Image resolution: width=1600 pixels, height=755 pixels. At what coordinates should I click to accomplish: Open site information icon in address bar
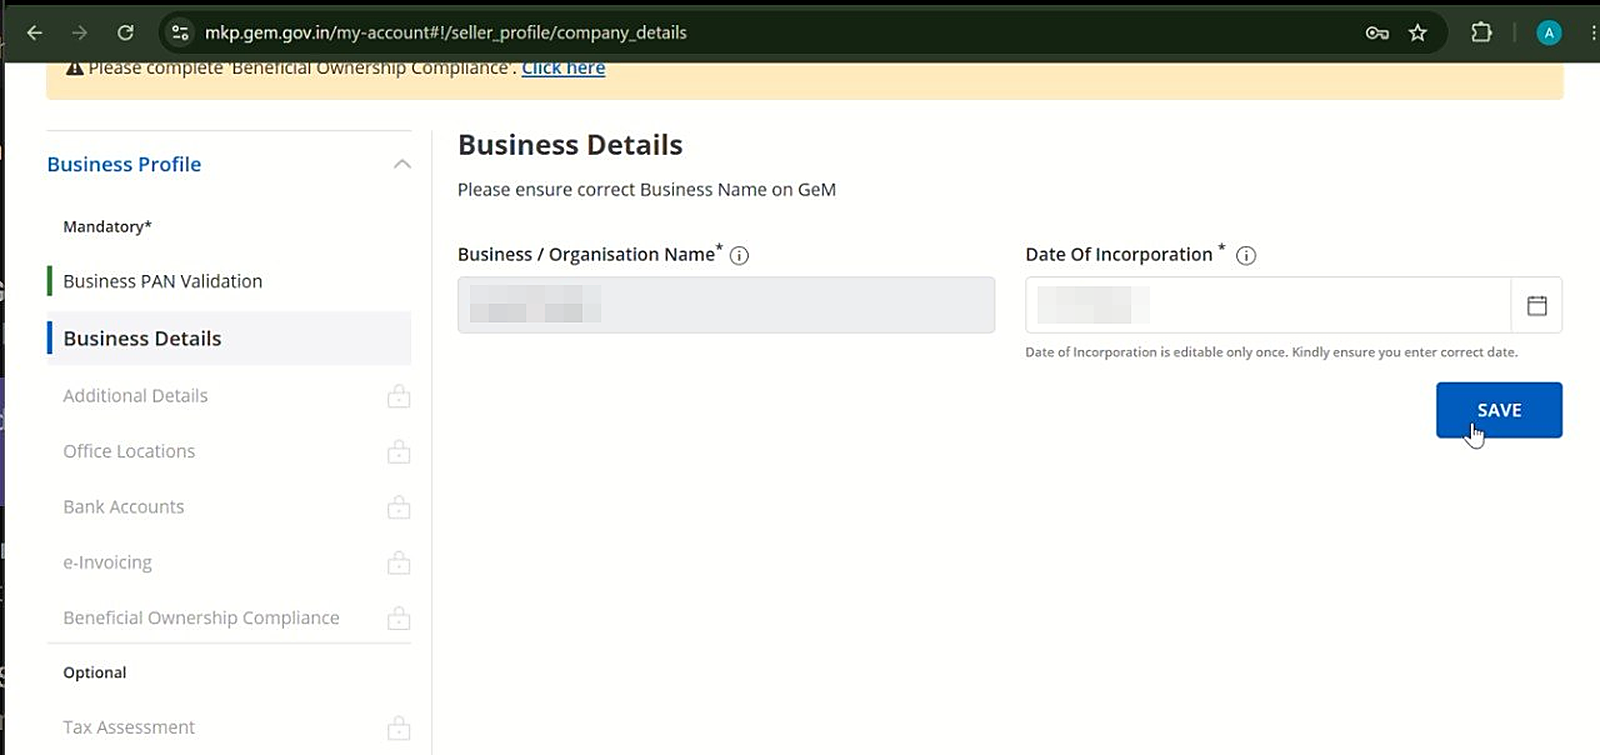point(180,33)
